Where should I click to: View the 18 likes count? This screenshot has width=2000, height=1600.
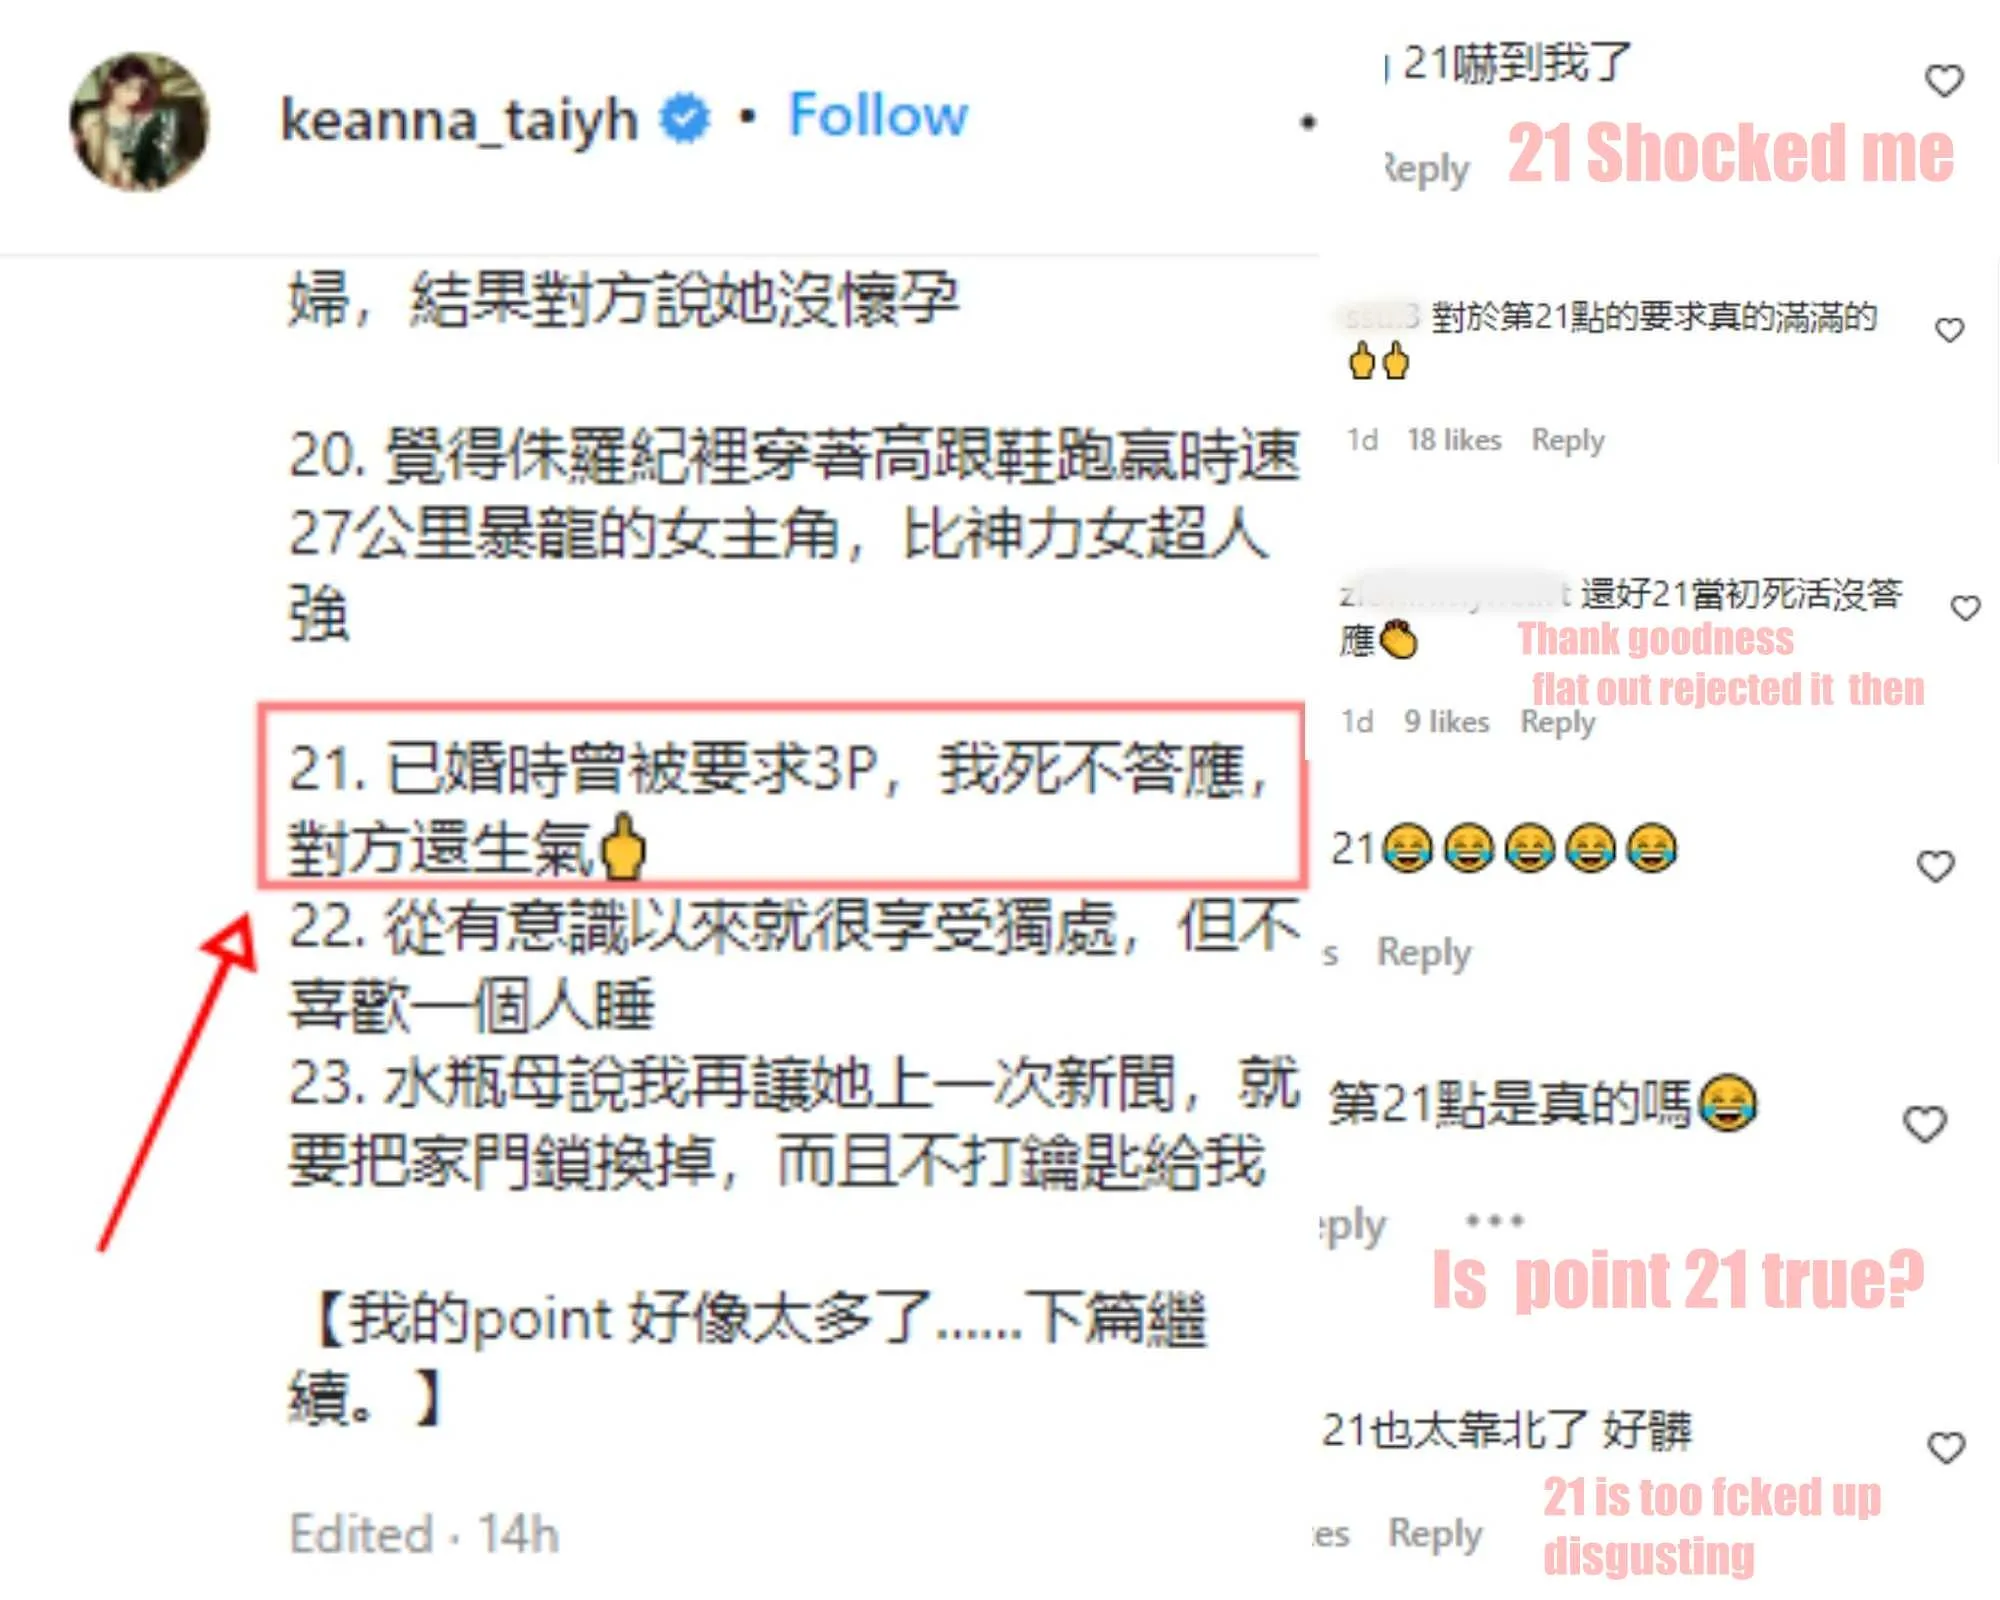click(x=1454, y=440)
